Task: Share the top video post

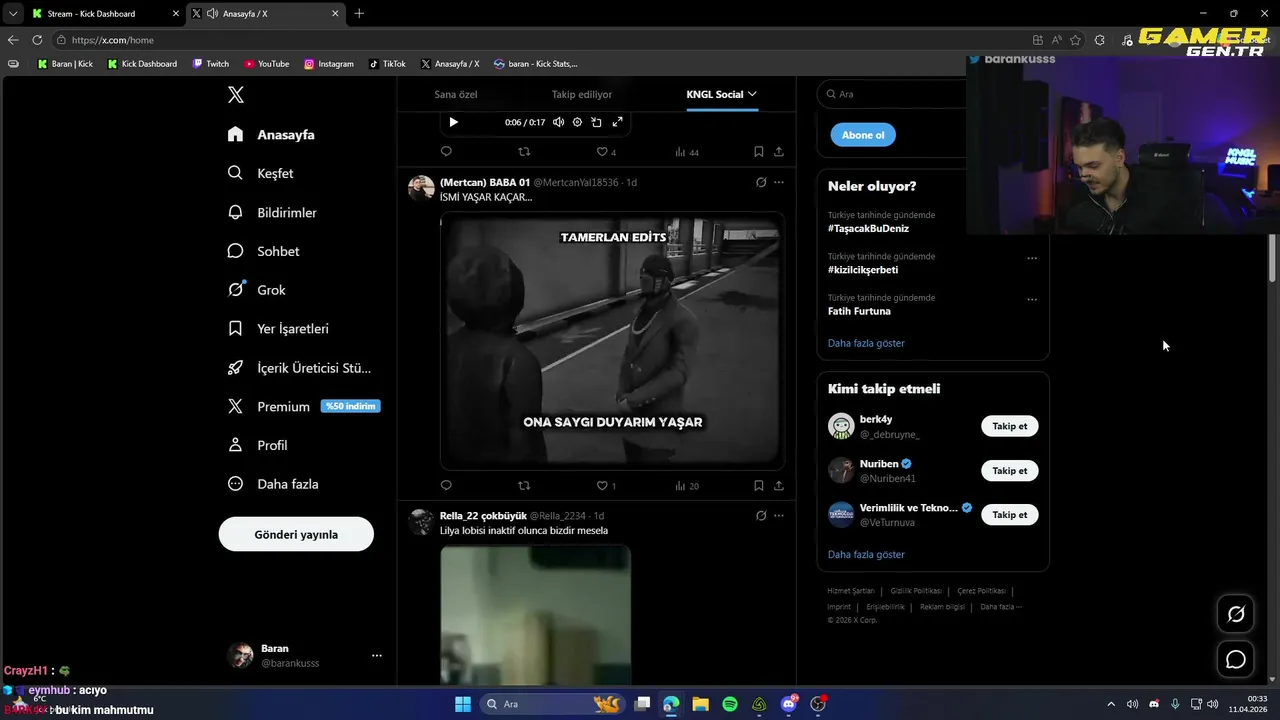Action: click(779, 152)
